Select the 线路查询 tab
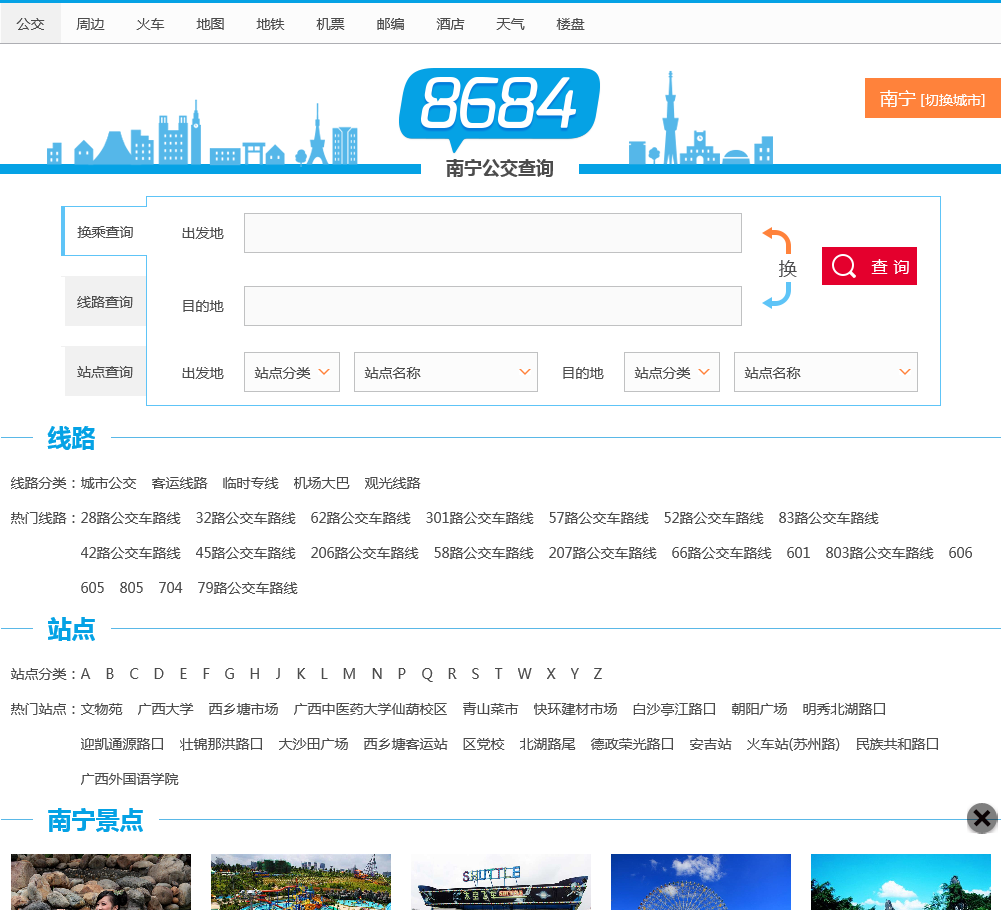The height and width of the screenshot is (910, 1001). click(x=105, y=301)
